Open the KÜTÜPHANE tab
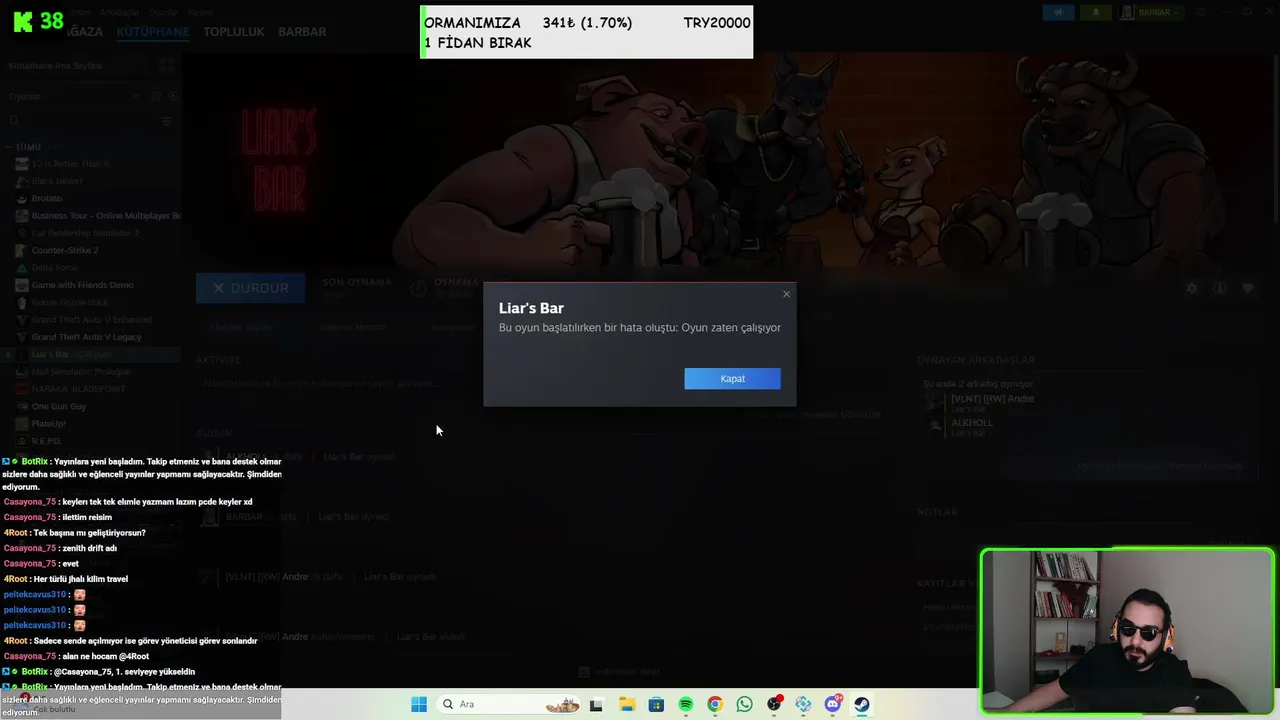This screenshot has width=1280, height=720. 152,32
